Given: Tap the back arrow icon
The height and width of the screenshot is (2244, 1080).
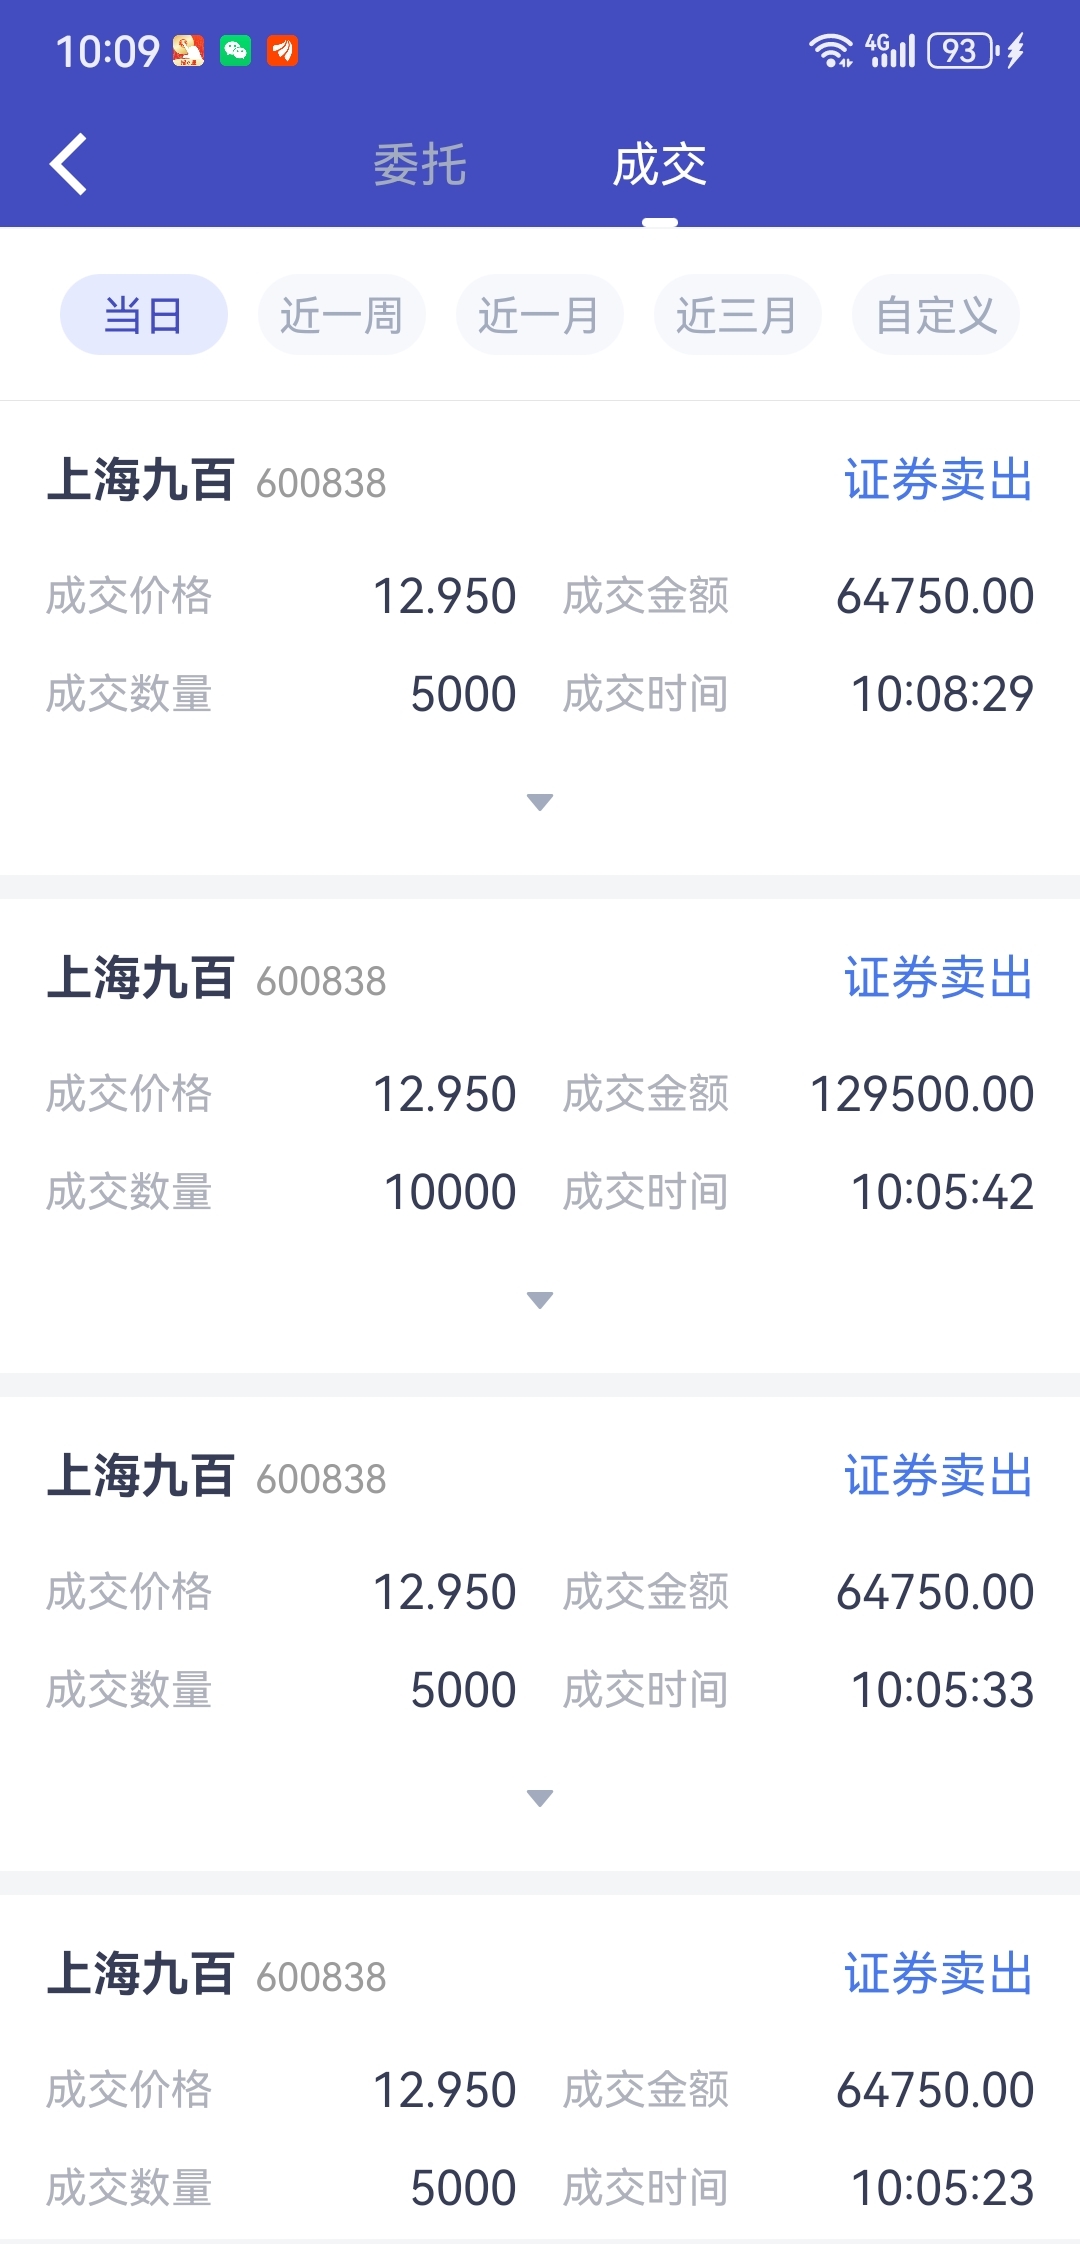Looking at the screenshot, I should tap(68, 164).
